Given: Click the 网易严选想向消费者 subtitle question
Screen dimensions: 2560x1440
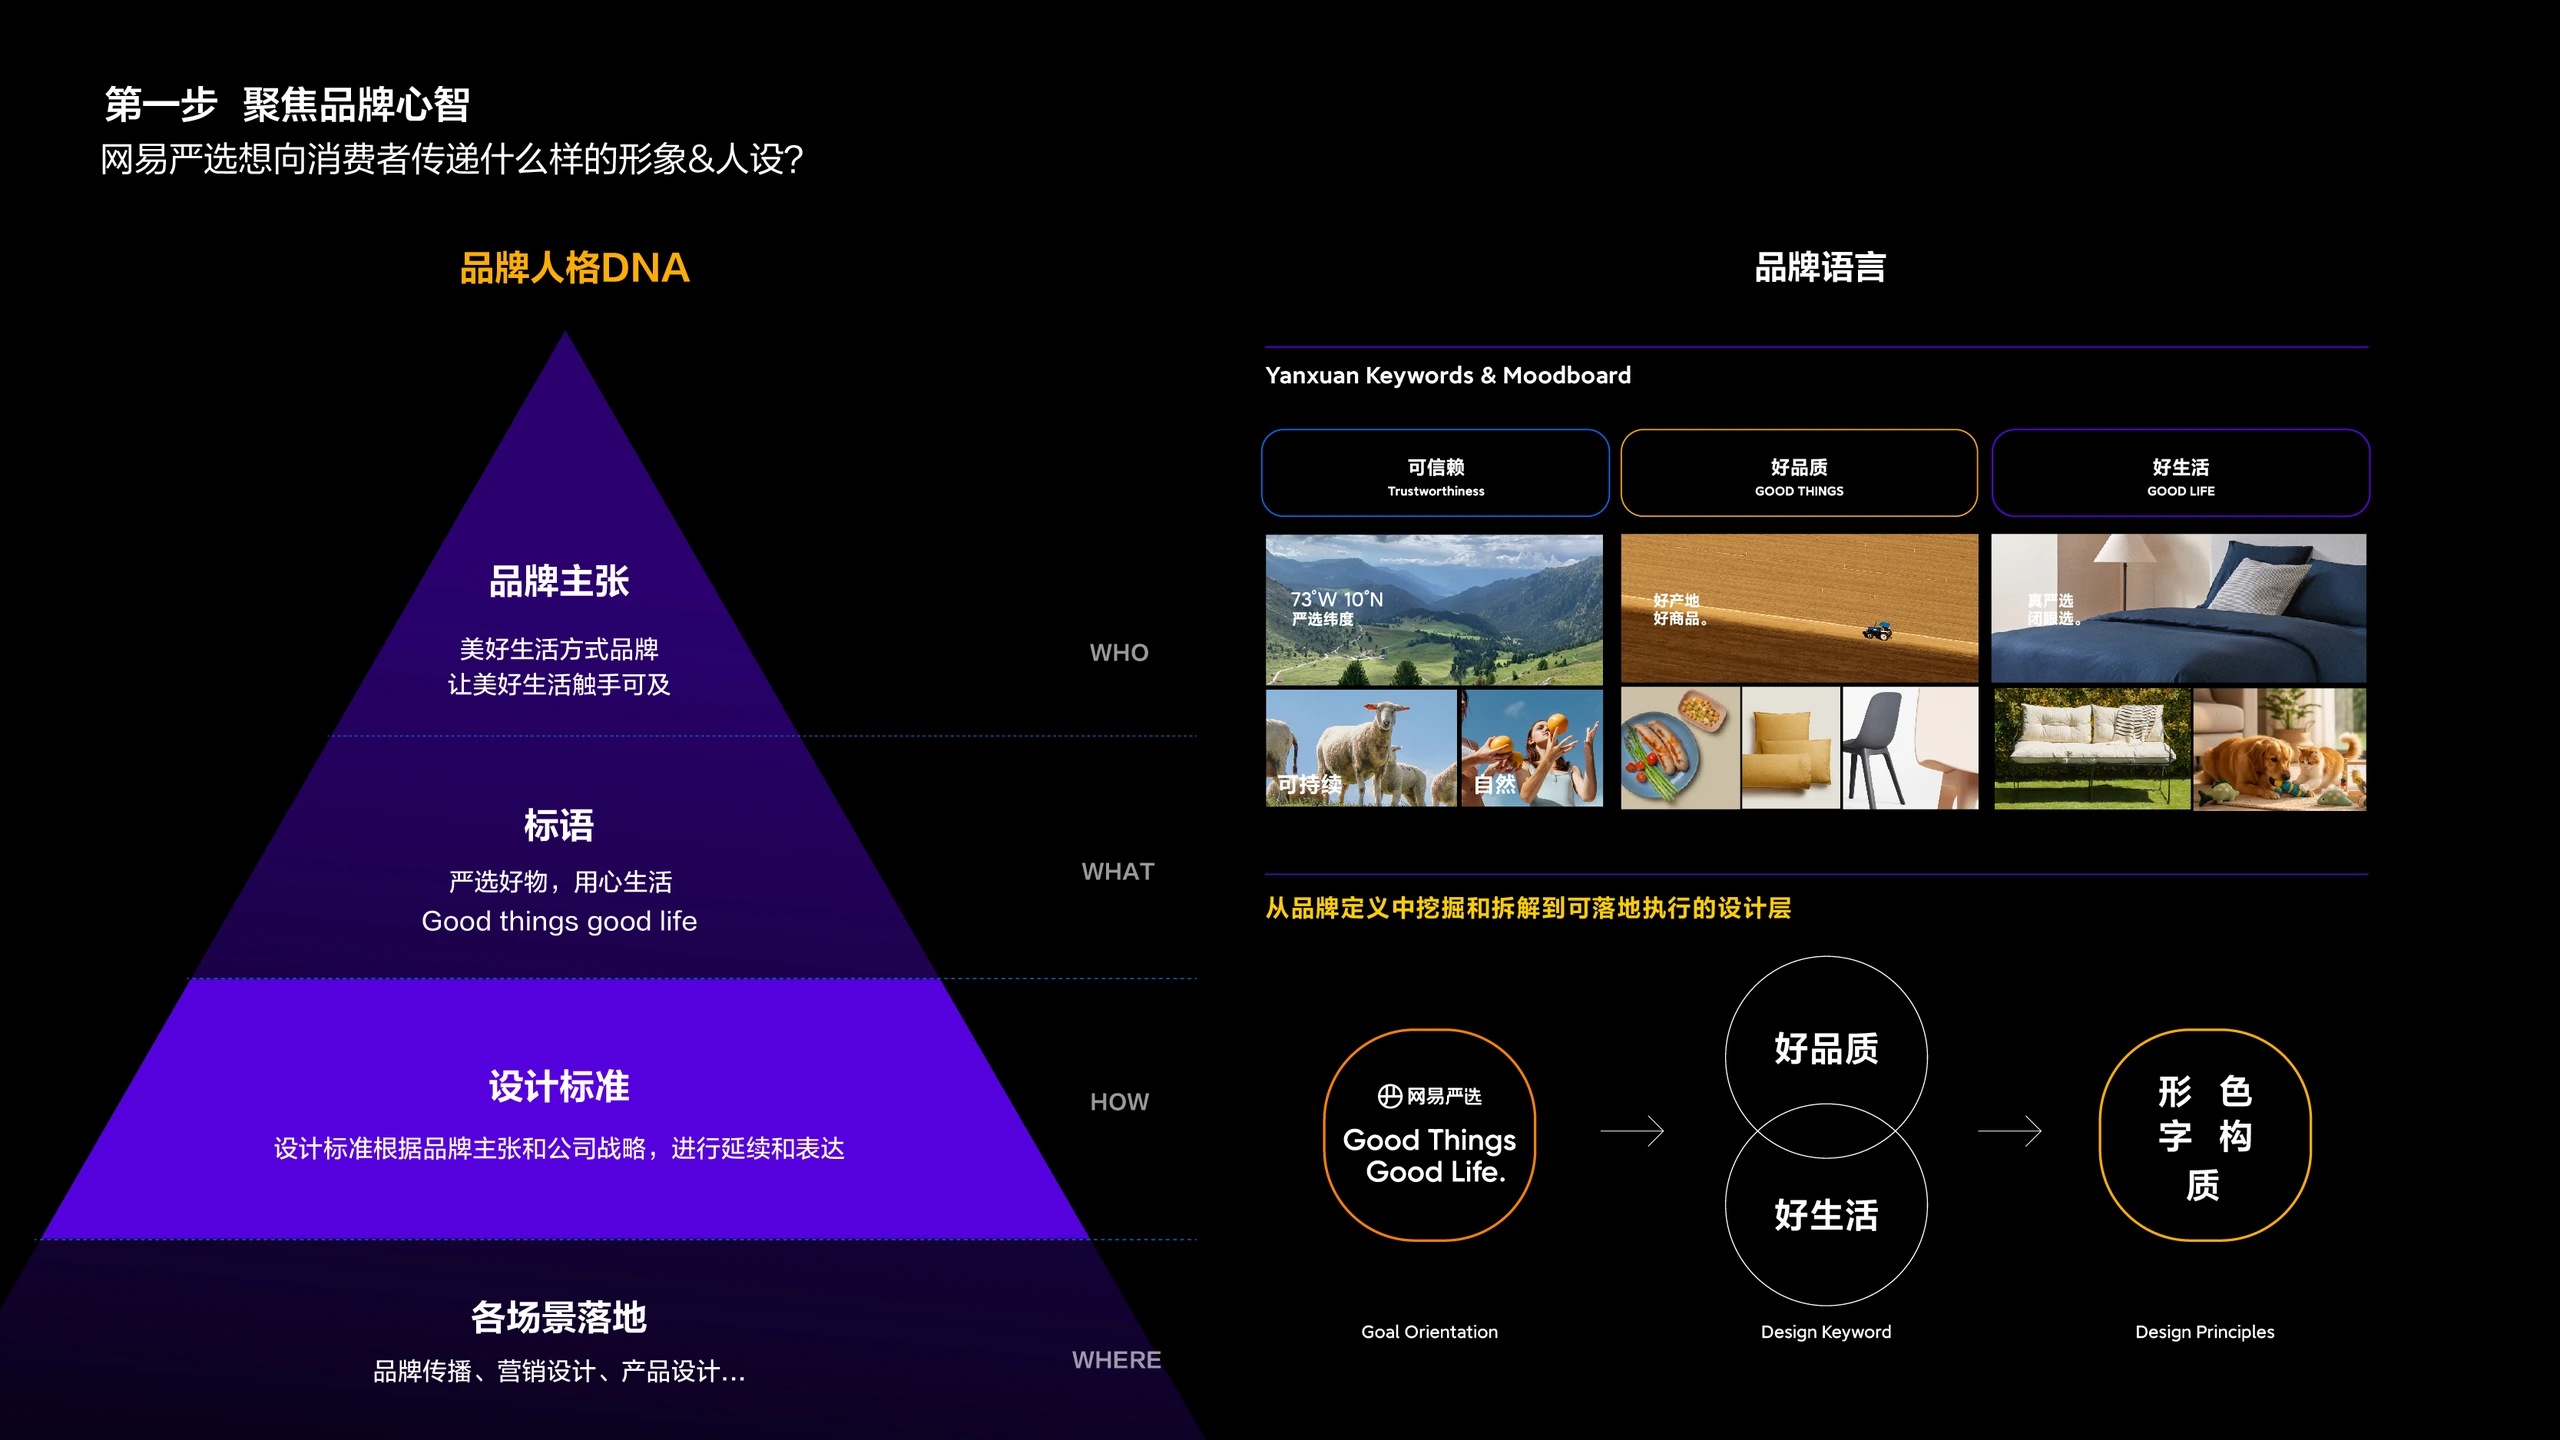Looking at the screenshot, I should [452, 159].
